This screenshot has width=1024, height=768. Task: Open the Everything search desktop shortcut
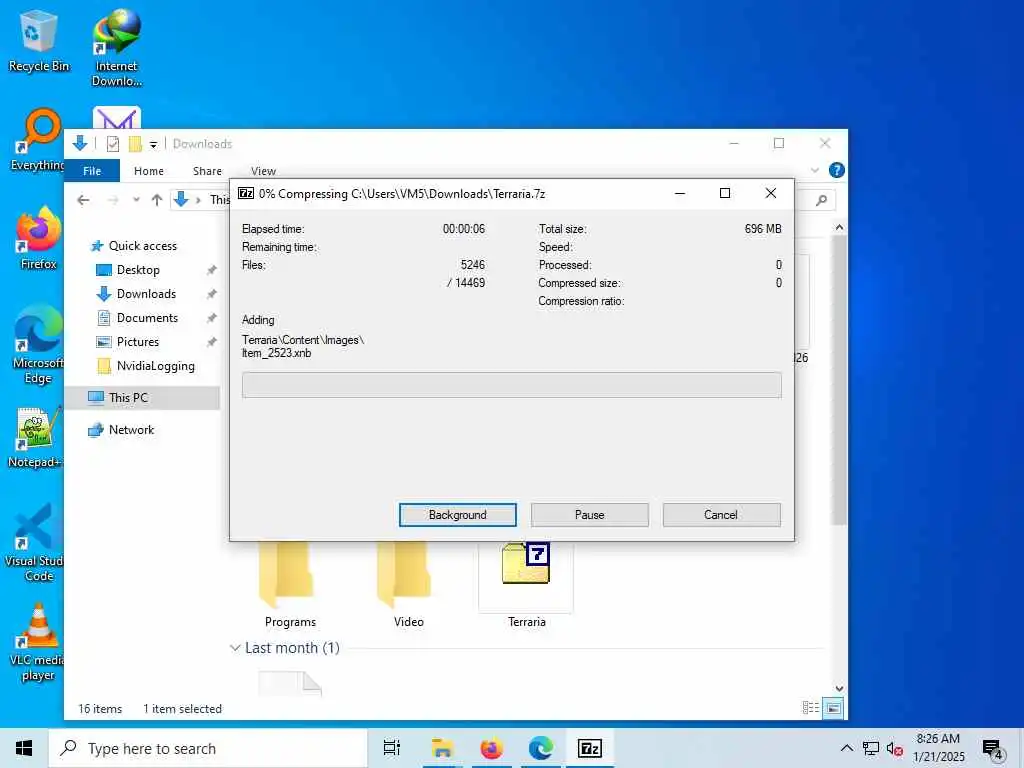point(38,139)
